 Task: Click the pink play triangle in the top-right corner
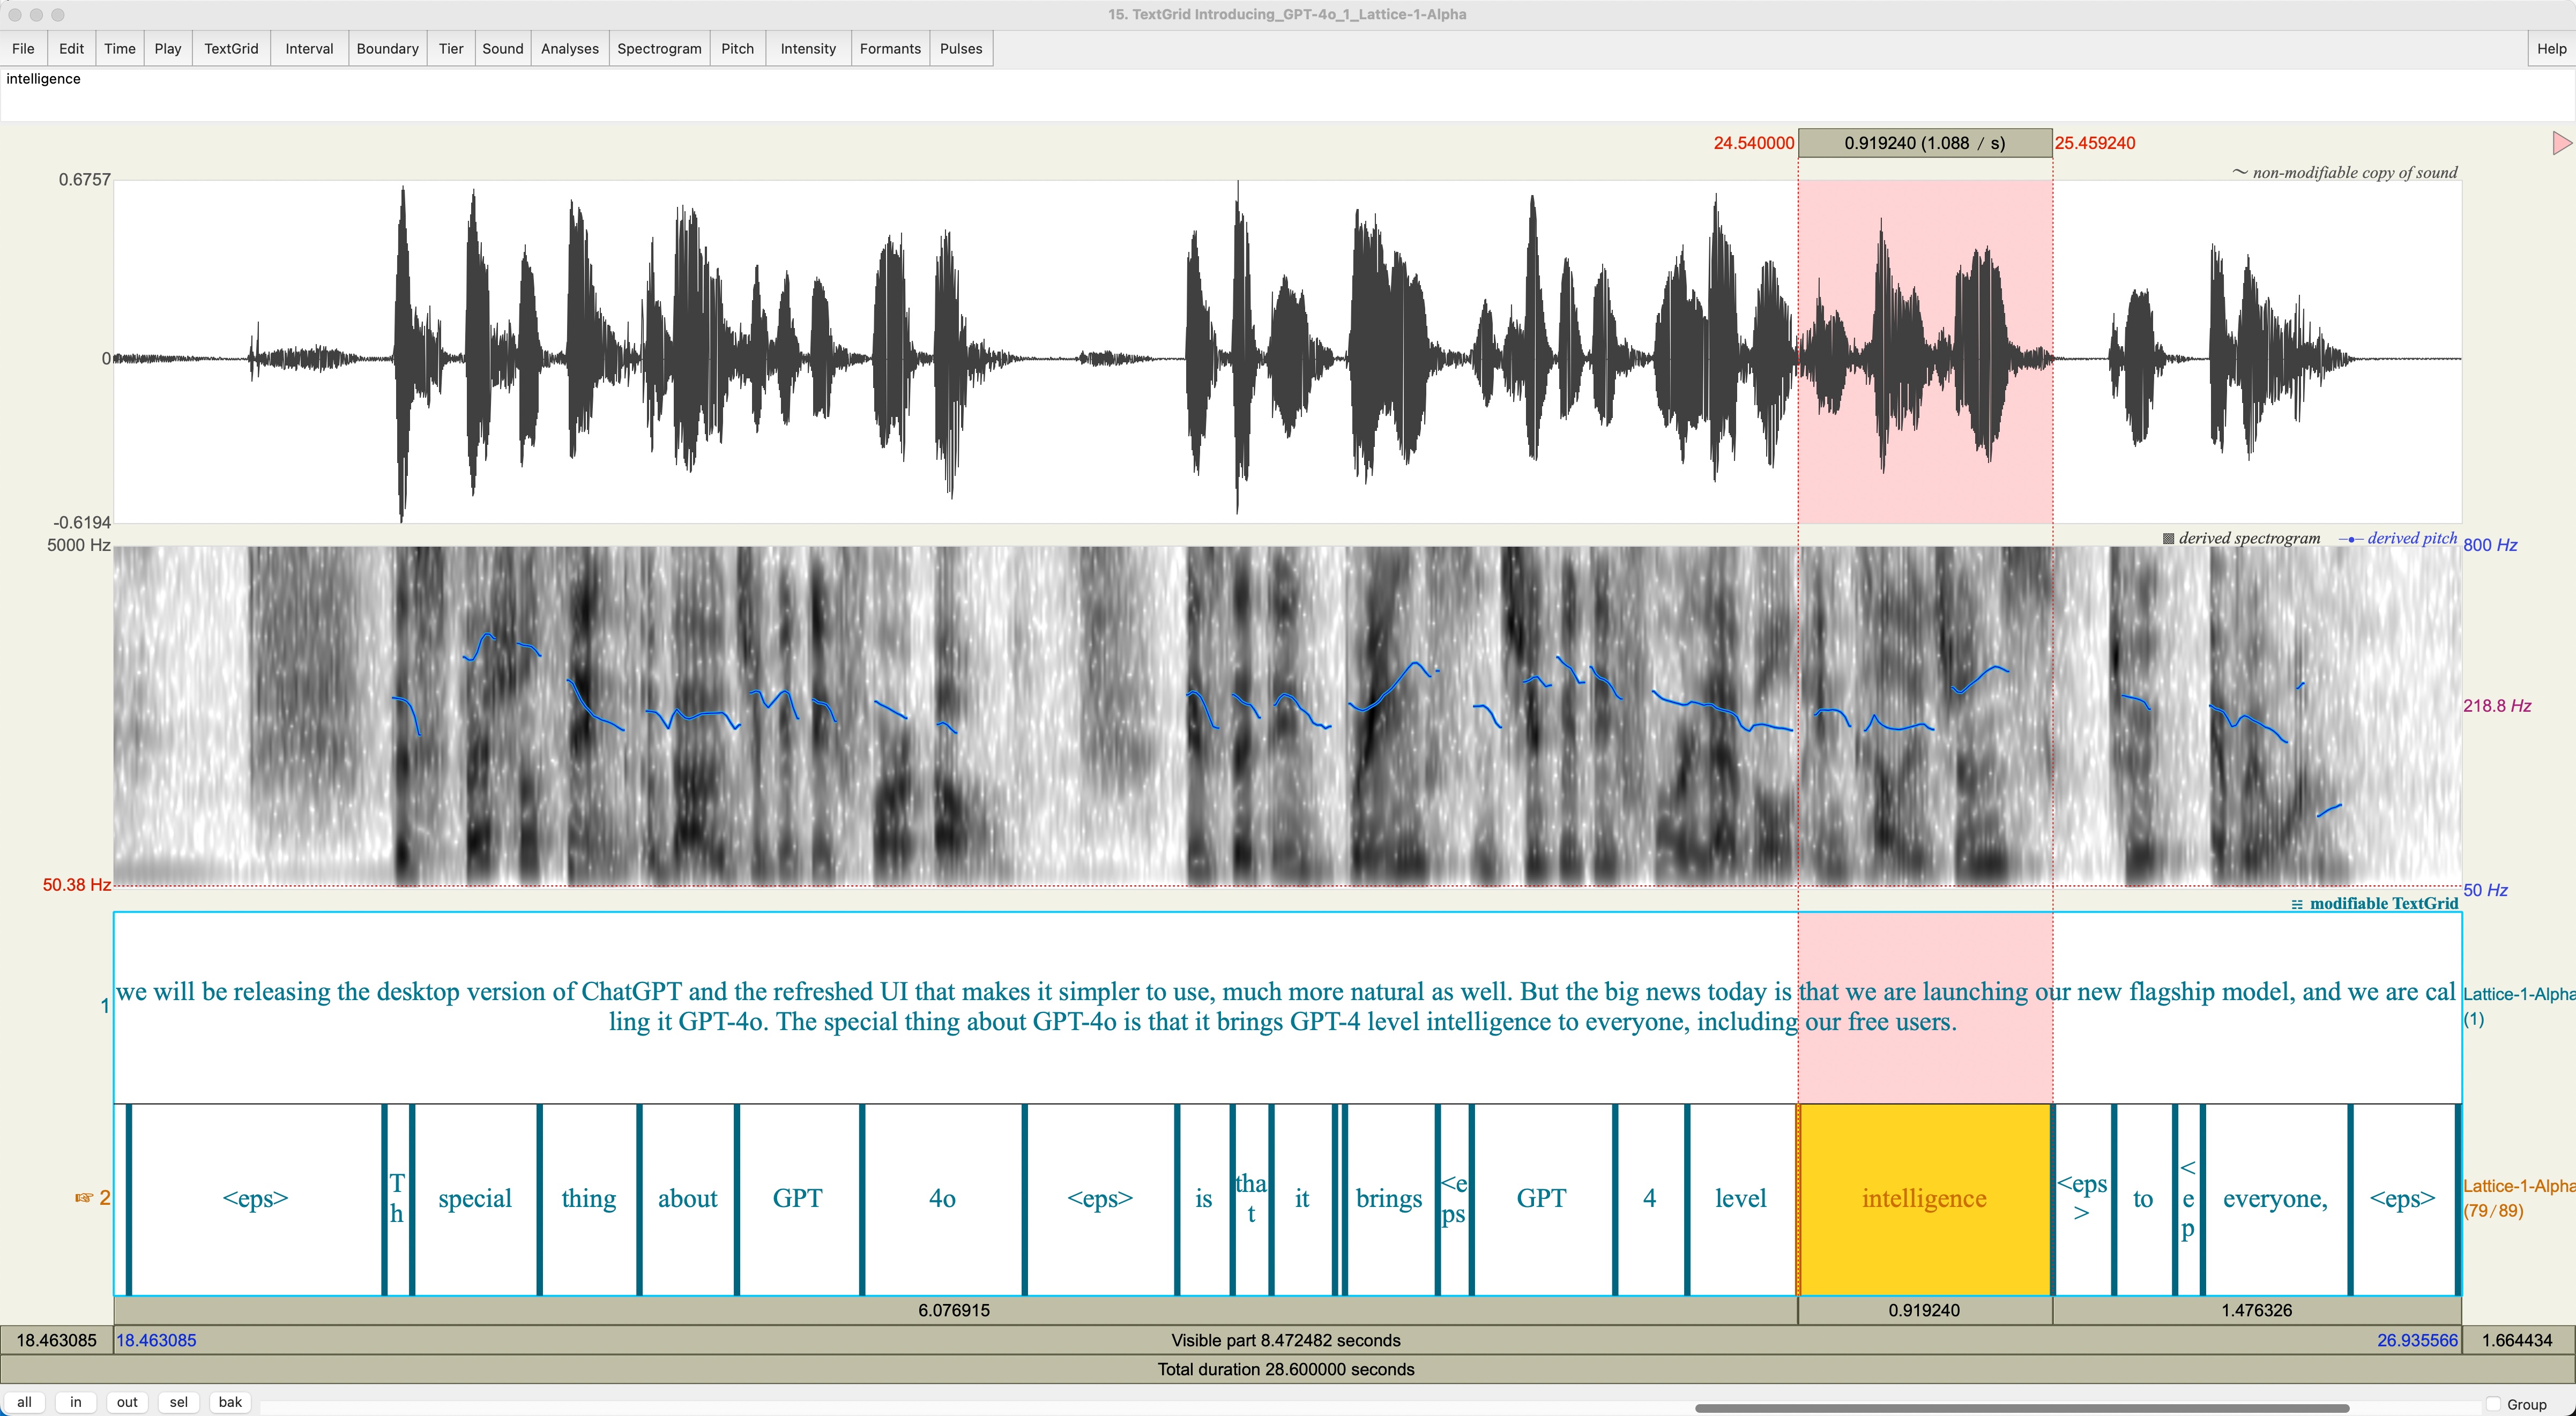coord(2560,143)
